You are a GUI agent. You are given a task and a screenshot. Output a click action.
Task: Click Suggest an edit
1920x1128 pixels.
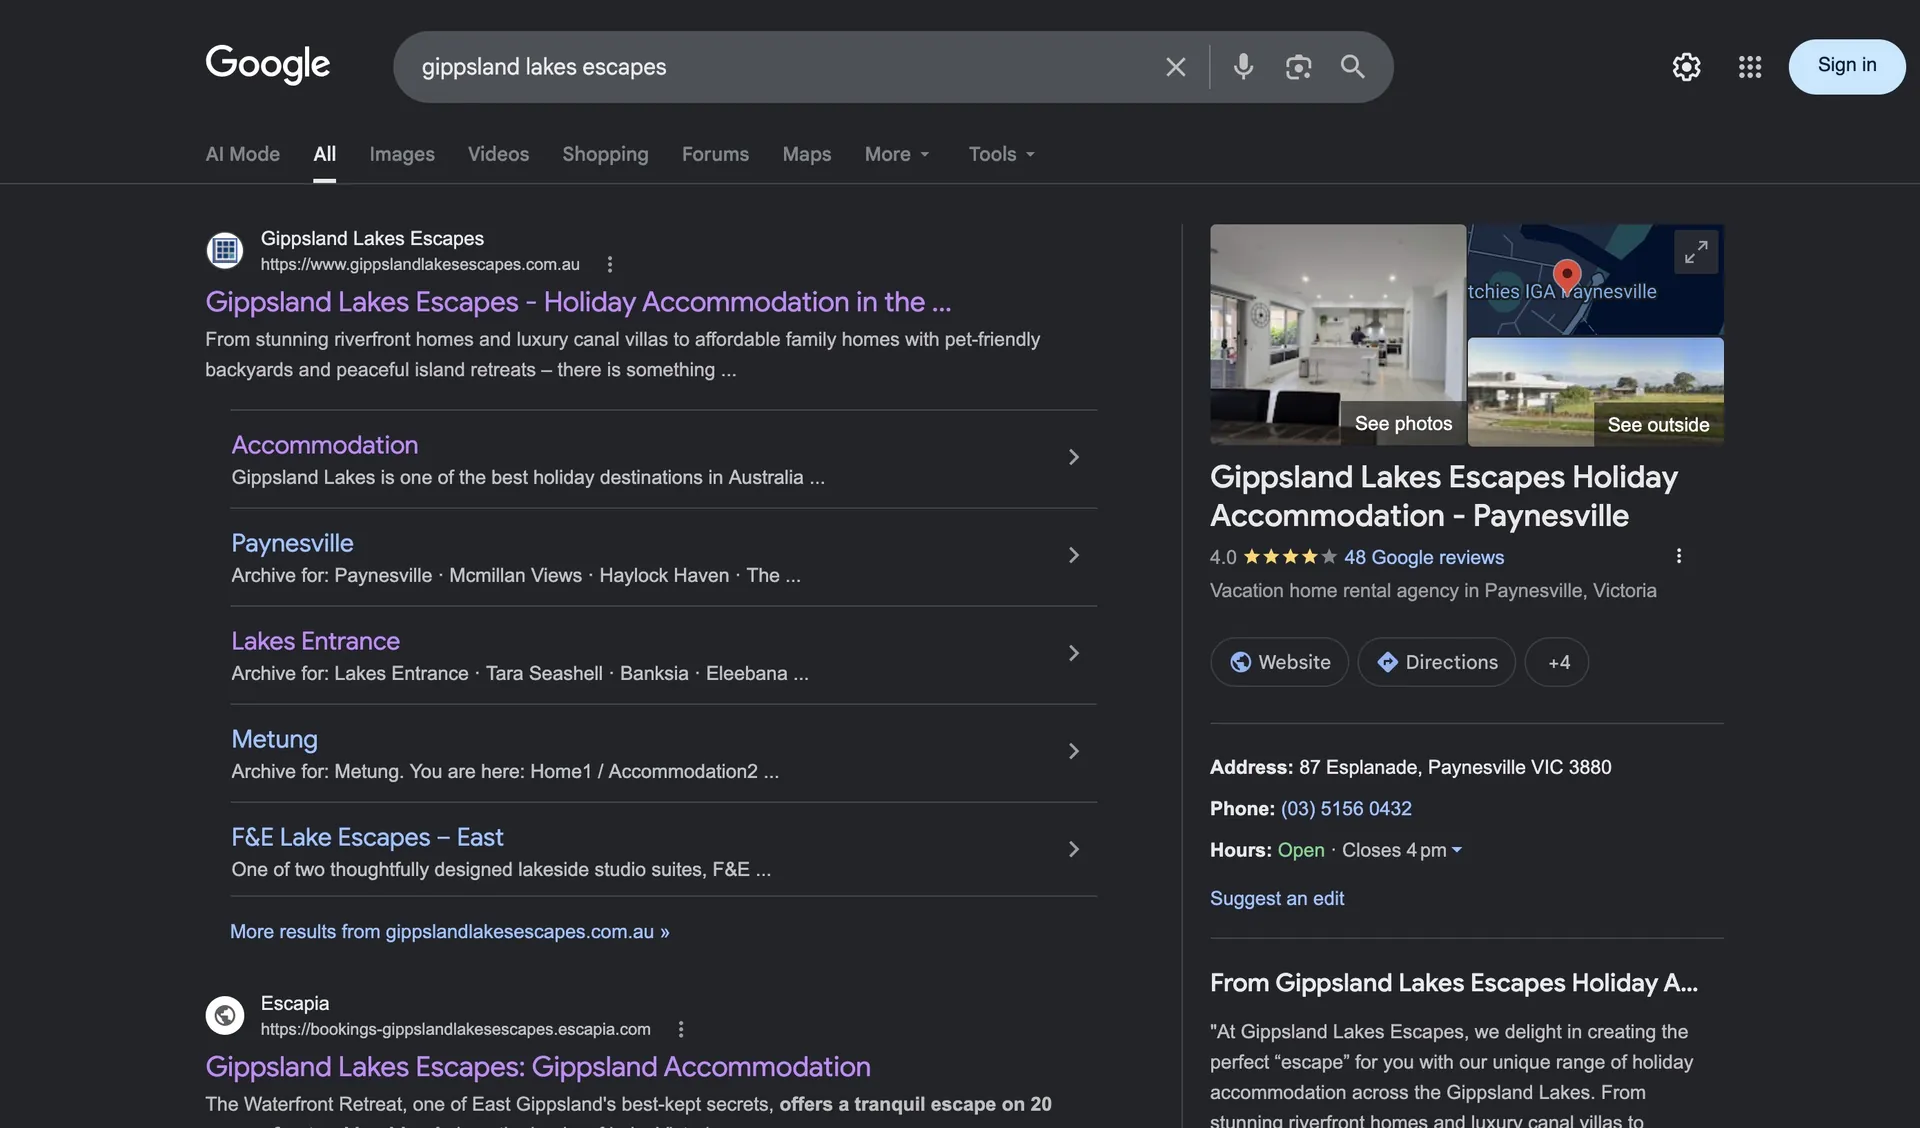click(x=1276, y=898)
